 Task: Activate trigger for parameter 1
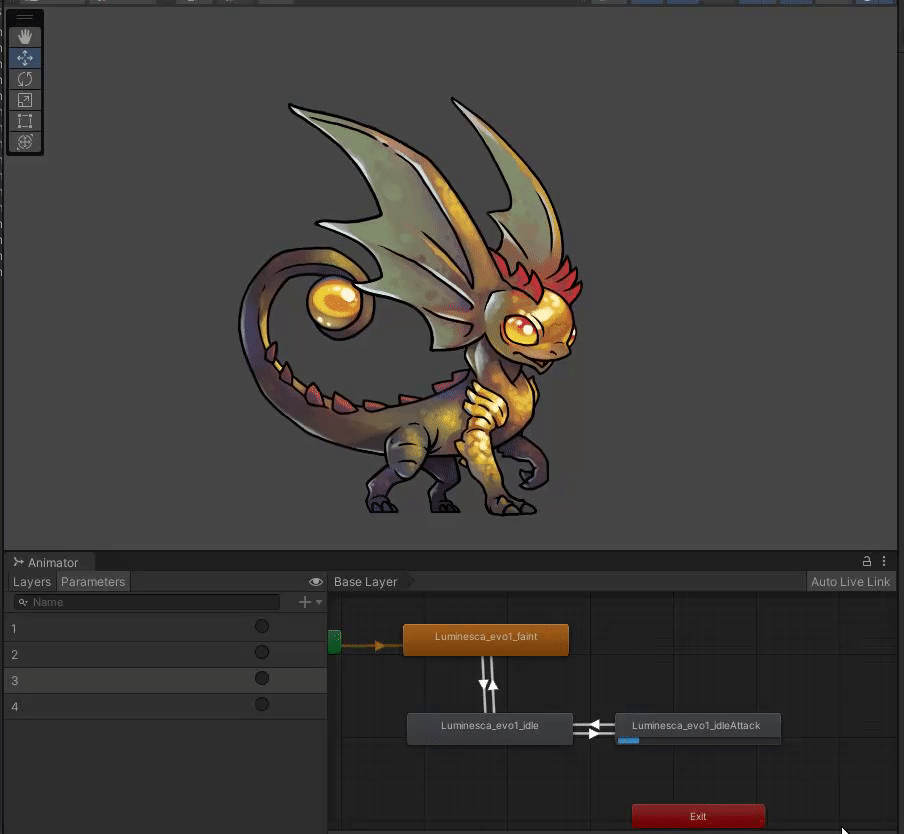pyautogui.click(x=262, y=627)
